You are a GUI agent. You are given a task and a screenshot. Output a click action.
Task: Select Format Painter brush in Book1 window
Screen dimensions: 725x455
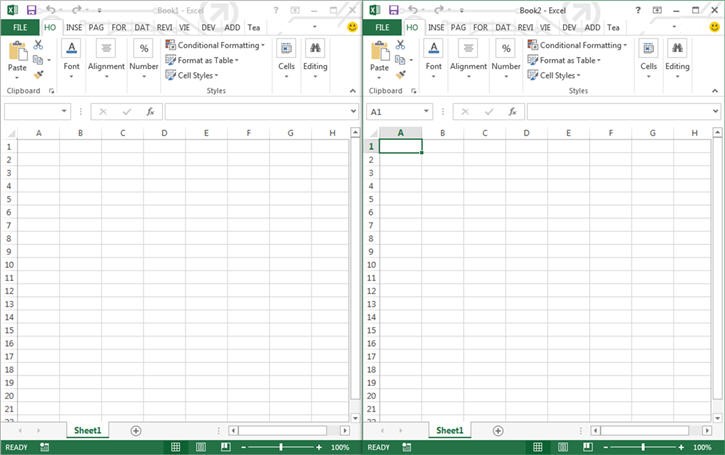coord(38,74)
